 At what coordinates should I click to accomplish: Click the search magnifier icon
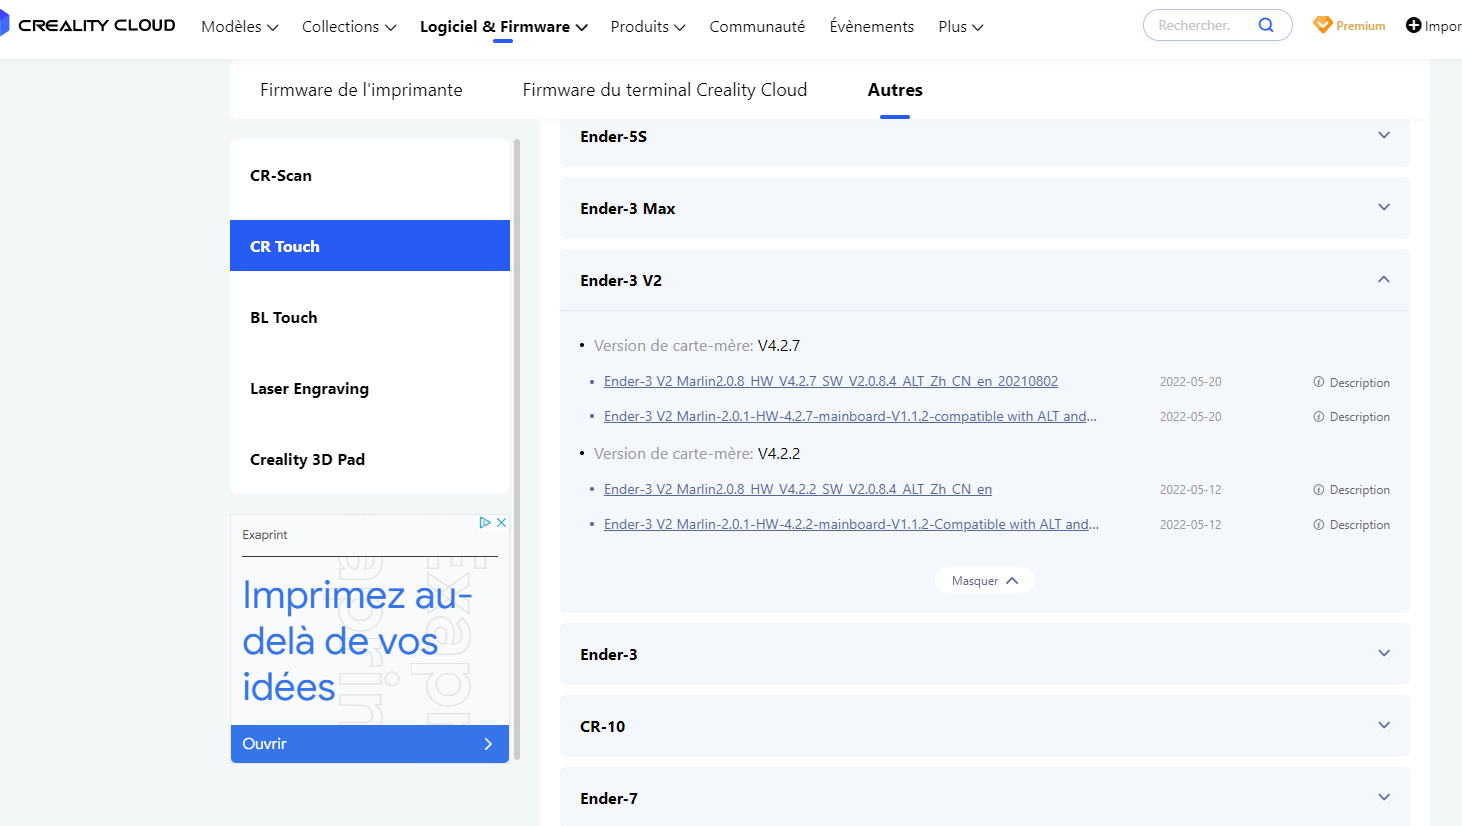pyautogui.click(x=1266, y=25)
